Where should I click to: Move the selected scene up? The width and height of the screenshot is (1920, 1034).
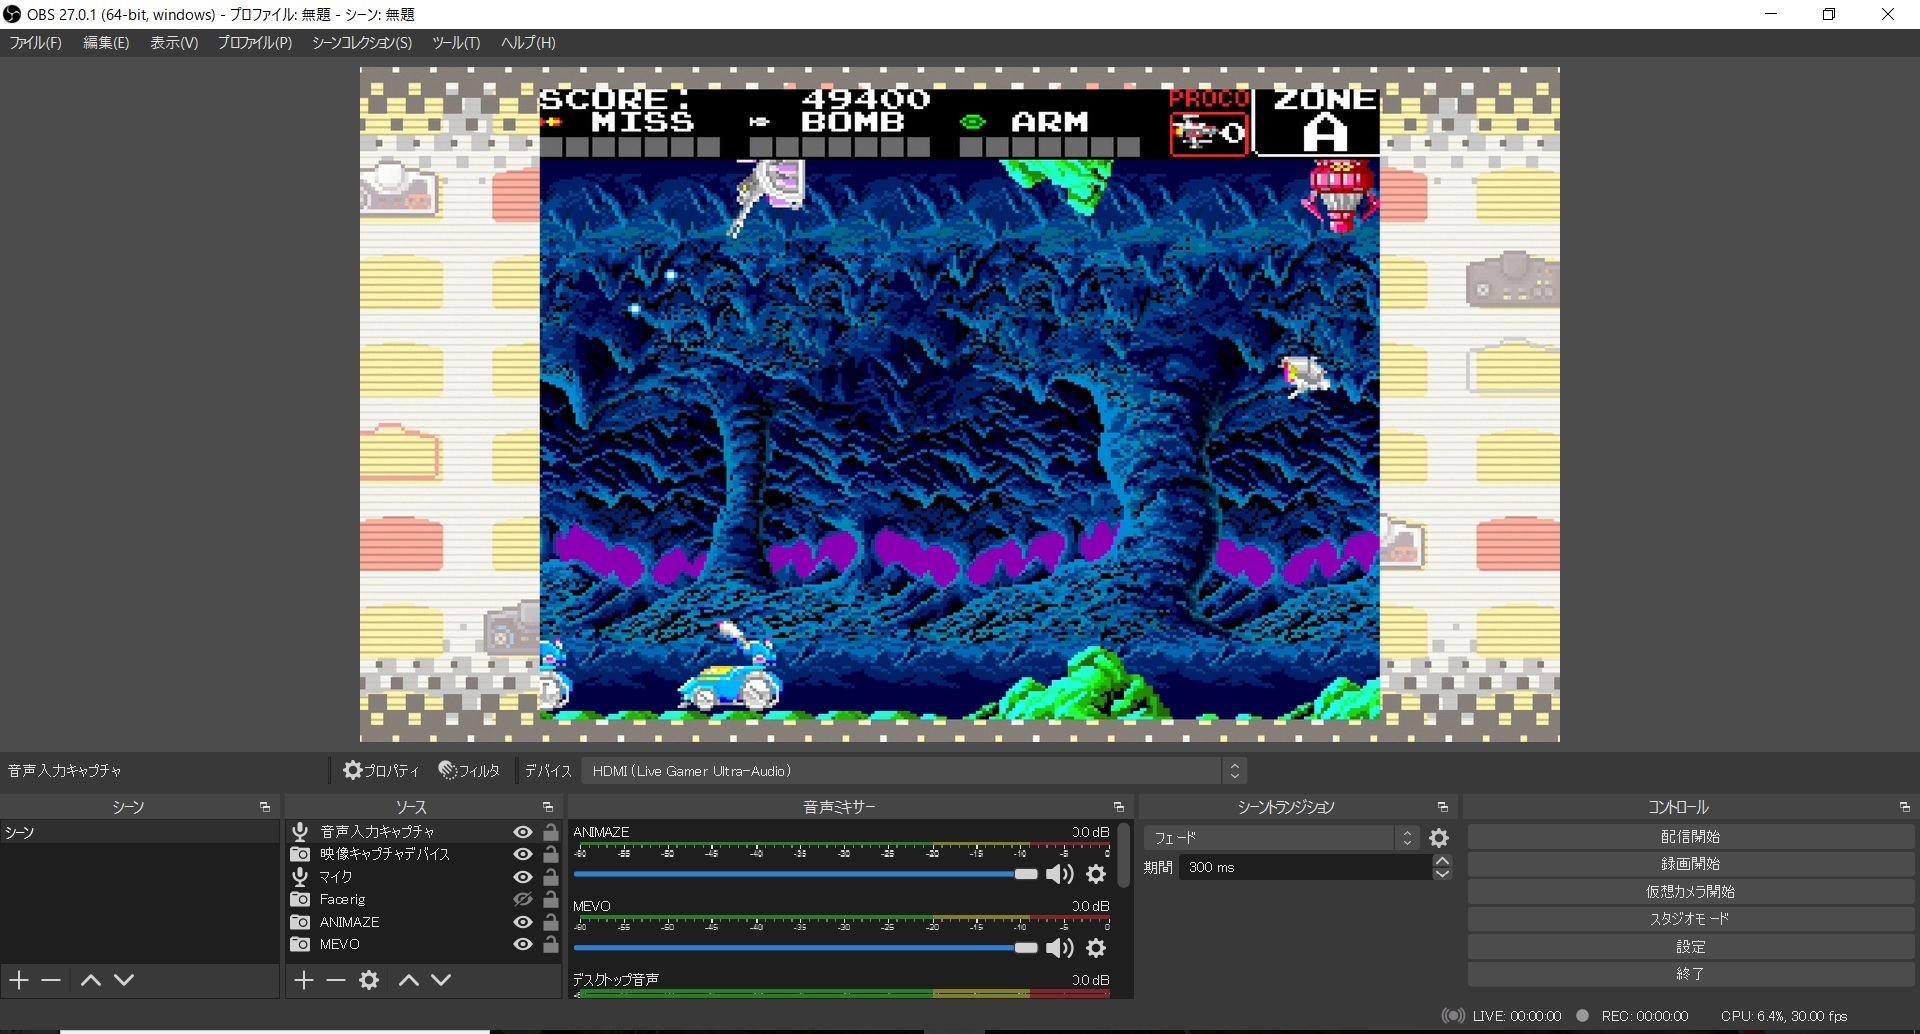(x=91, y=980)
